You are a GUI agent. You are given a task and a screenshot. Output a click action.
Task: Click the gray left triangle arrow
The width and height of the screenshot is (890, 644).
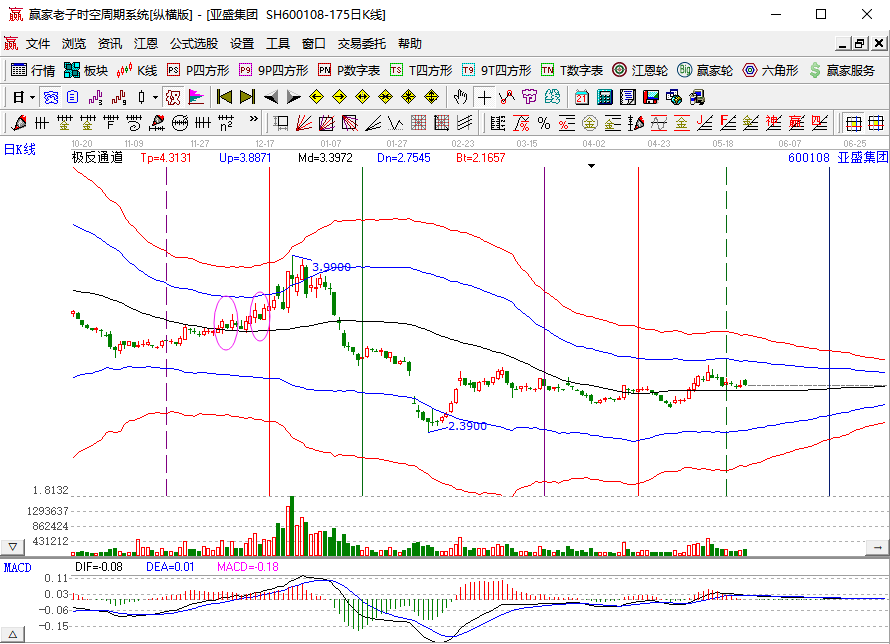pos(270,98)
